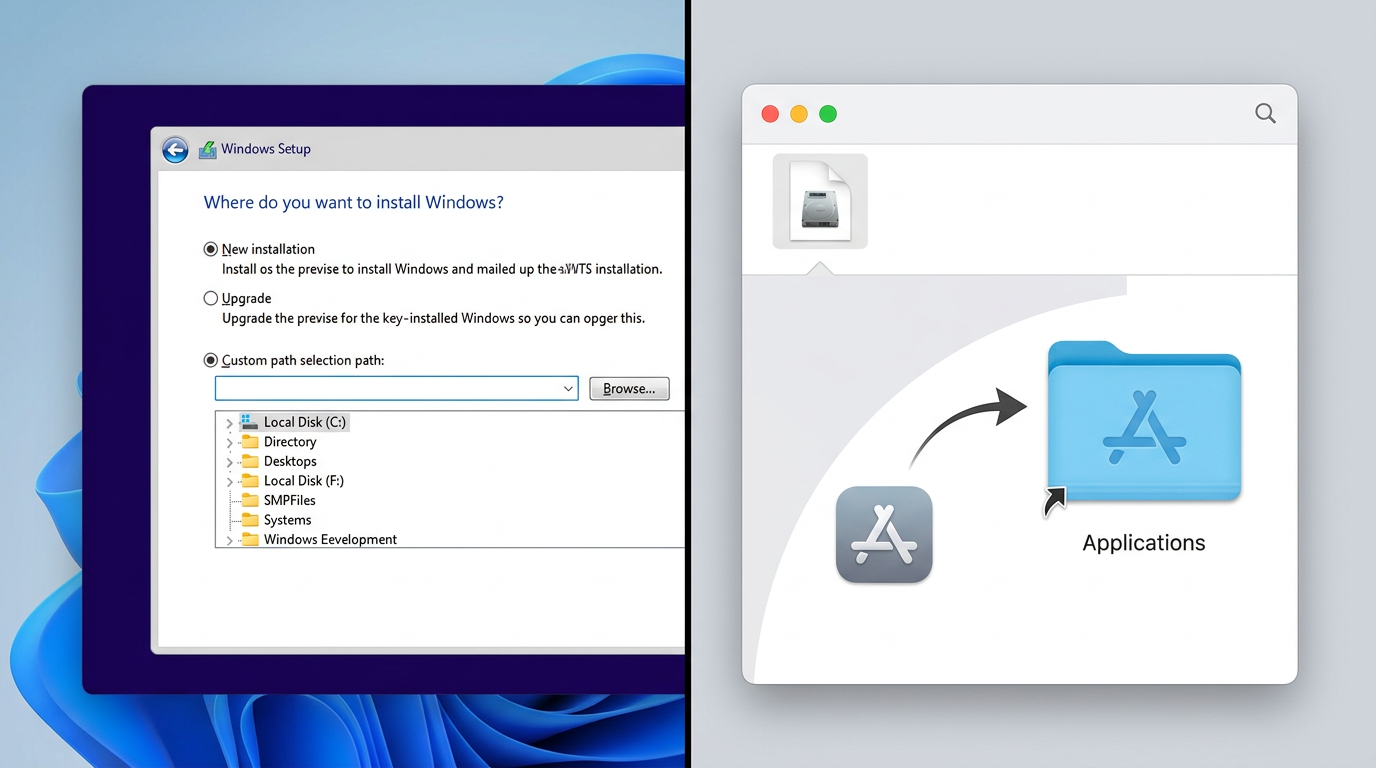Select the New installation radio button

pos(210,249)
